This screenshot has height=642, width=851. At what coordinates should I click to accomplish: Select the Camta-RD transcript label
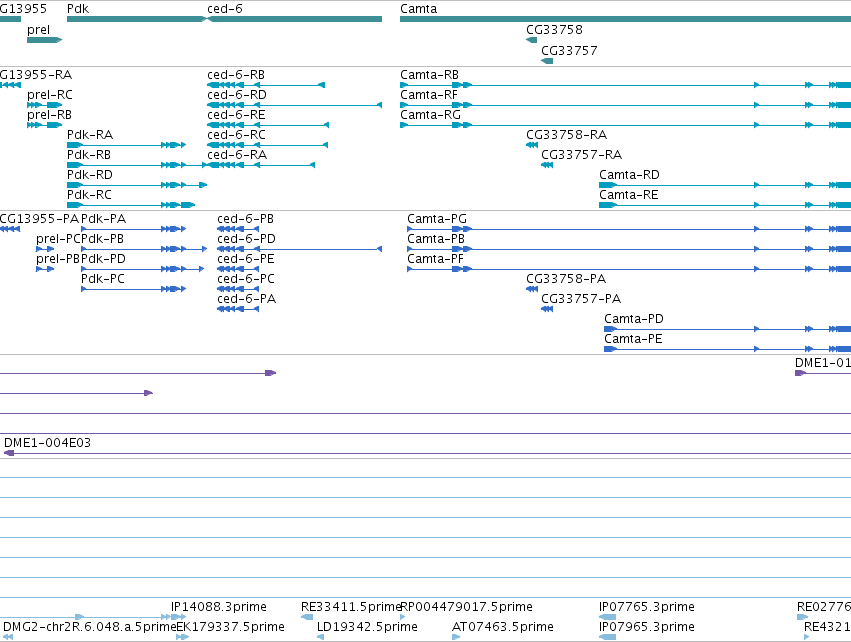point(630,175)
